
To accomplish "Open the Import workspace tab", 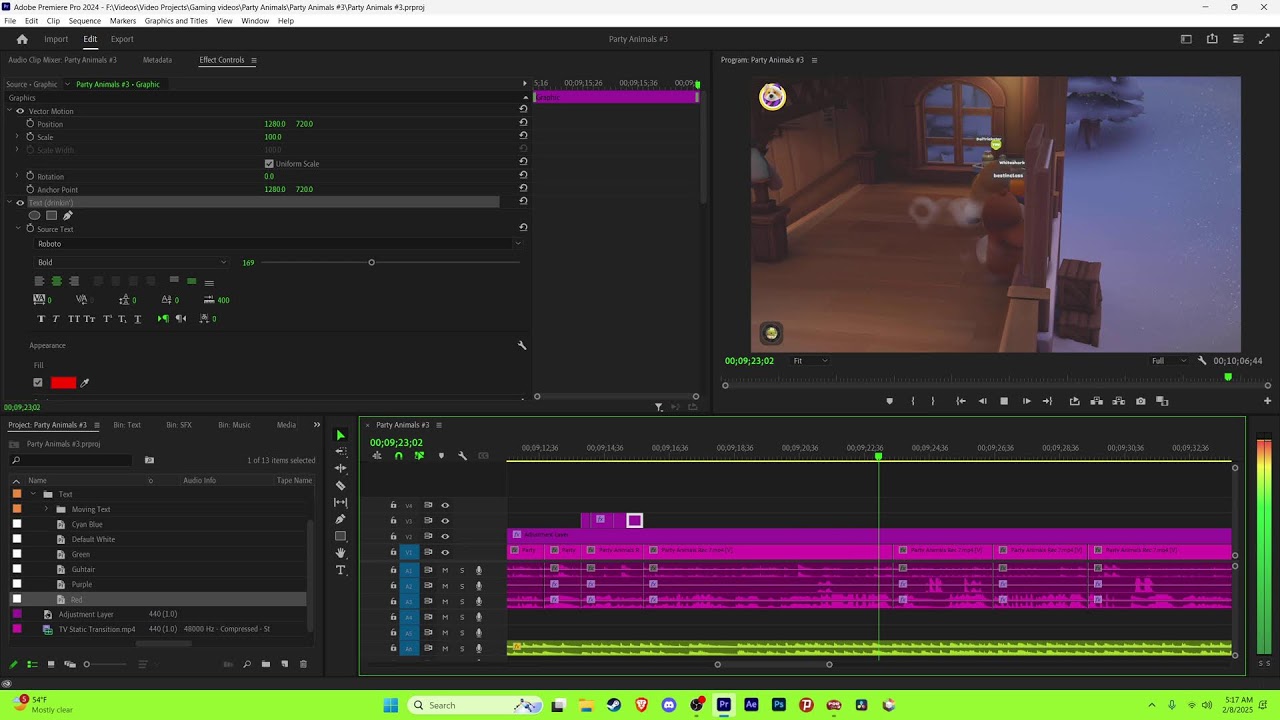I will (x=56, y=39).
